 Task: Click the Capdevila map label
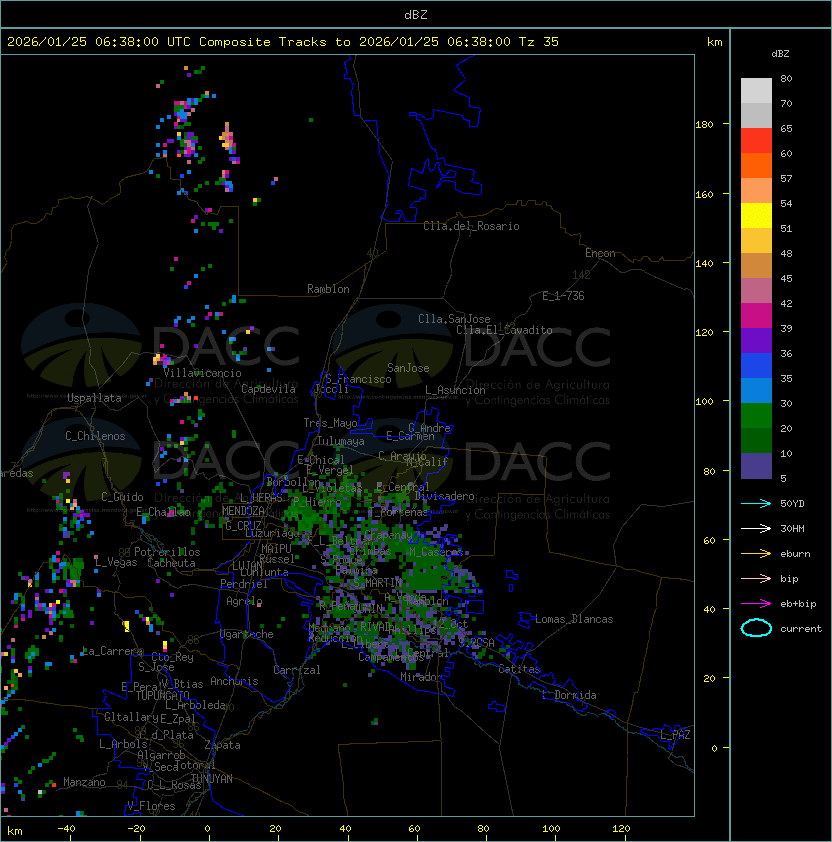click(268, 389)
